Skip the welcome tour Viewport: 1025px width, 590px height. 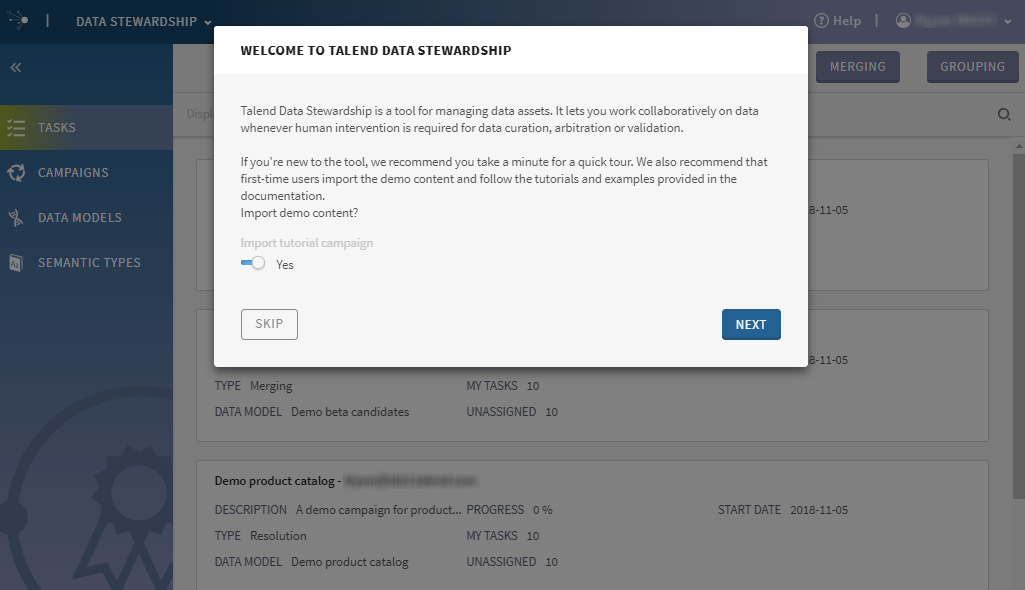point(269,324)
